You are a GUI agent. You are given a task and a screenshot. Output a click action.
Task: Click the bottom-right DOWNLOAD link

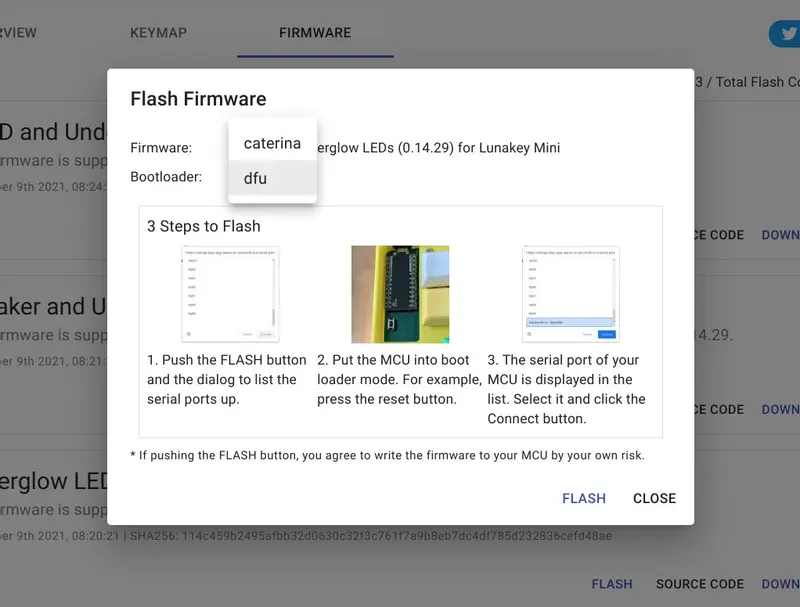pos(781,584)
